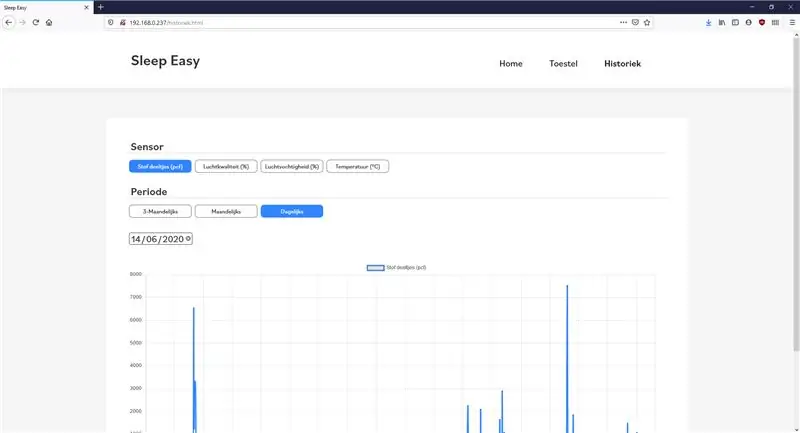The image size is (800, 433).
Task: Clear the date with the small circle icon
Action: [x=188, y=239]
